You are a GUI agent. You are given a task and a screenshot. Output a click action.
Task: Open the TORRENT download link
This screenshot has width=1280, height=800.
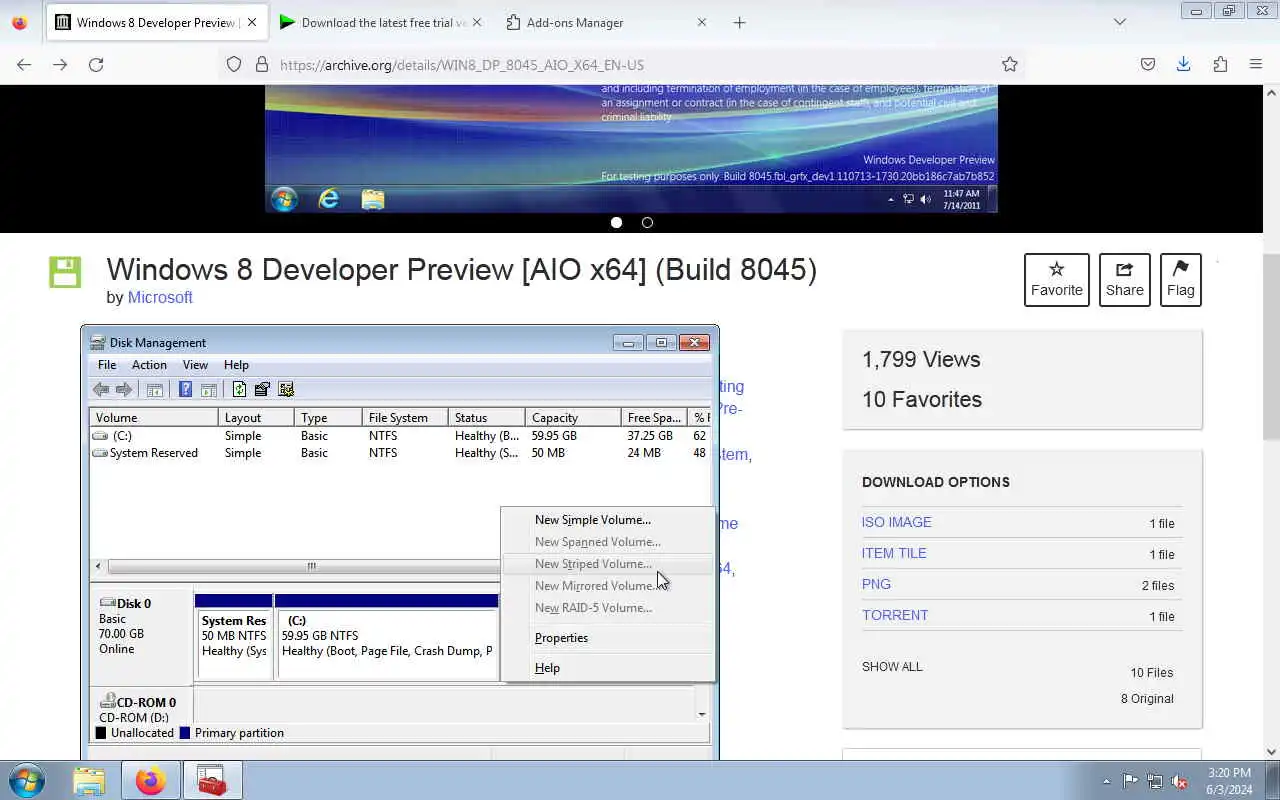(x=895, y=616)
